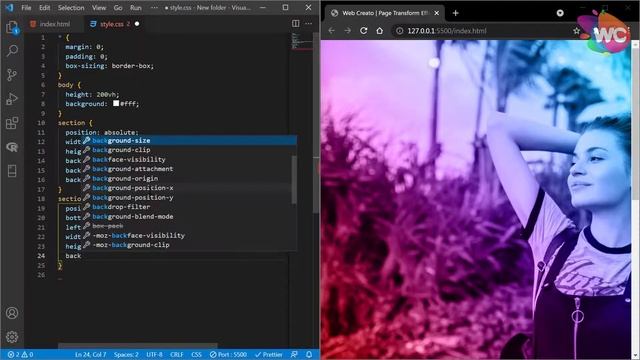Click line number 24 in gutter
The image size is (640, 360).
tap(41, 256)
